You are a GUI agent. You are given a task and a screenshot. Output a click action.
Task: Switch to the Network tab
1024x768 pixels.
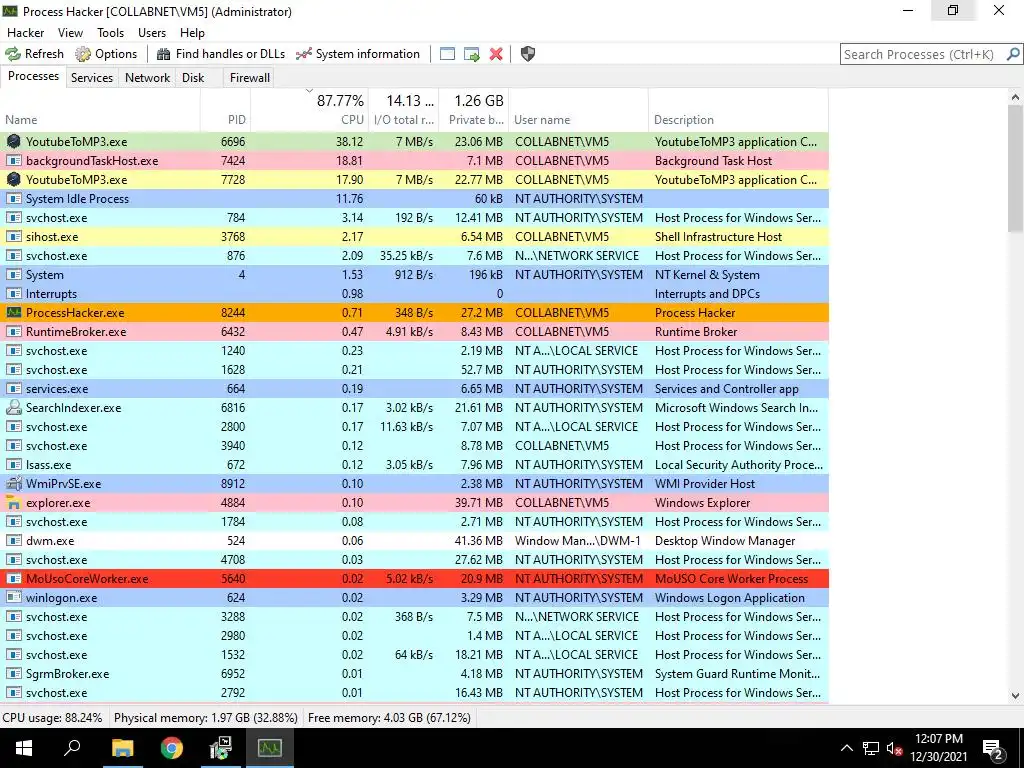coord(148,78)
